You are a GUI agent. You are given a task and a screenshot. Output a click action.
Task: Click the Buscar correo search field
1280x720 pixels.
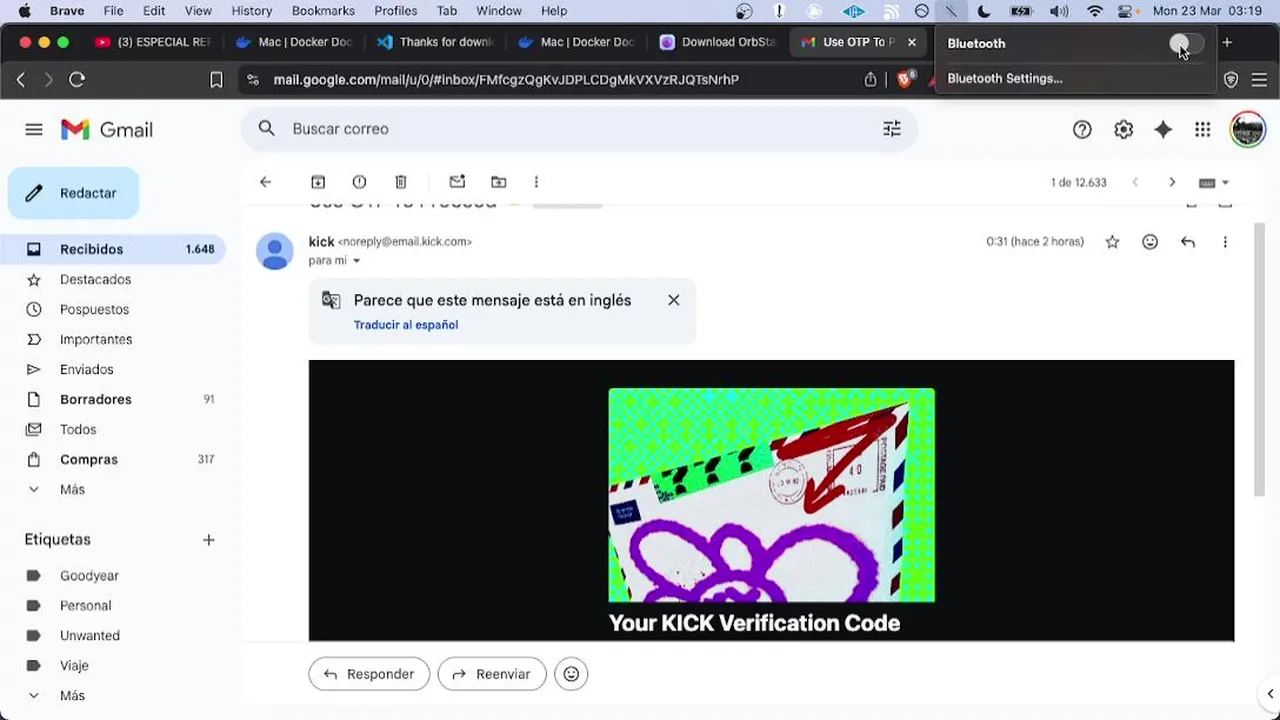(x=580, y=129)
